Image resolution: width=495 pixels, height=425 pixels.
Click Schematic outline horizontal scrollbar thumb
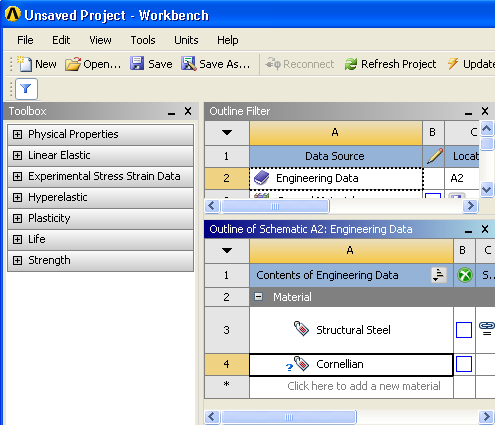[289, 417]
